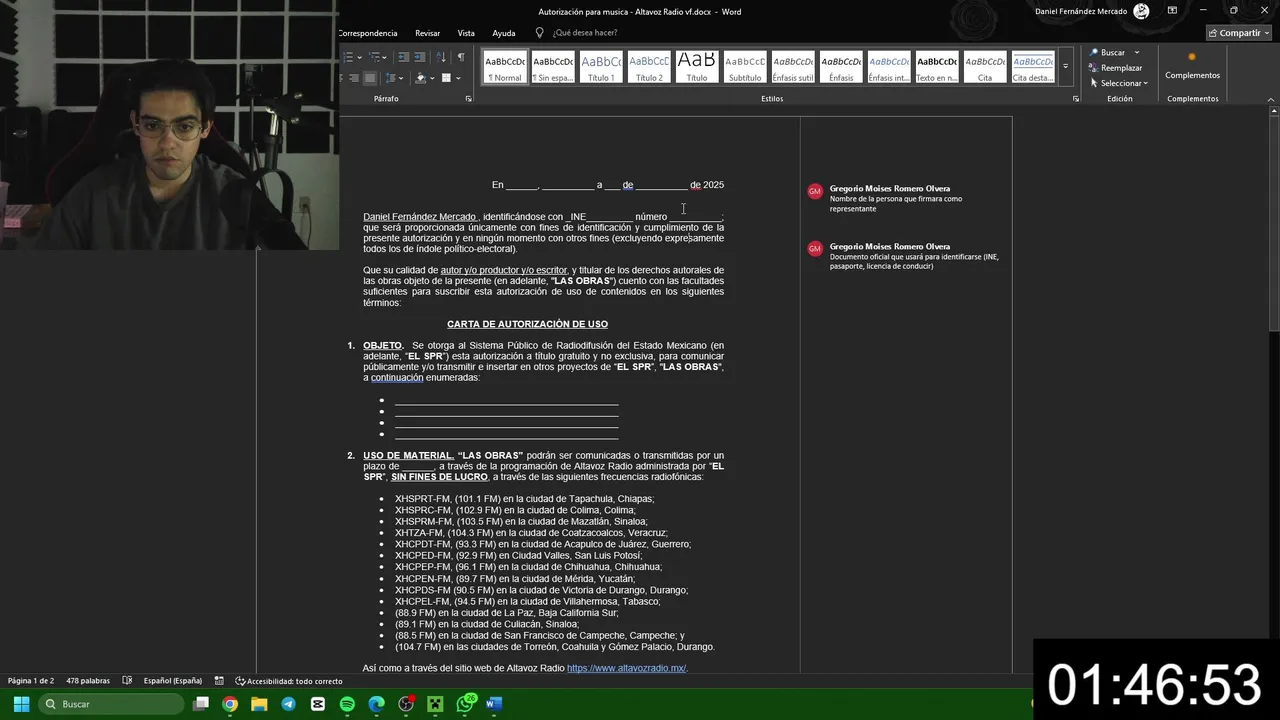1280x720 pixels.
Task: Apply the Título 1 style
Action: point(601,67)
